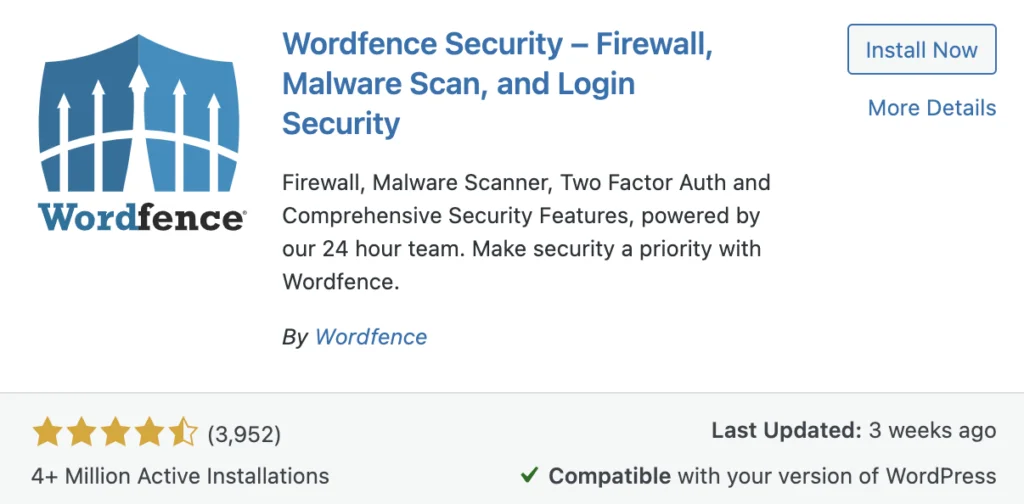
Task: Click the green compatibility checkmark icon
Action: click(529, 475)
